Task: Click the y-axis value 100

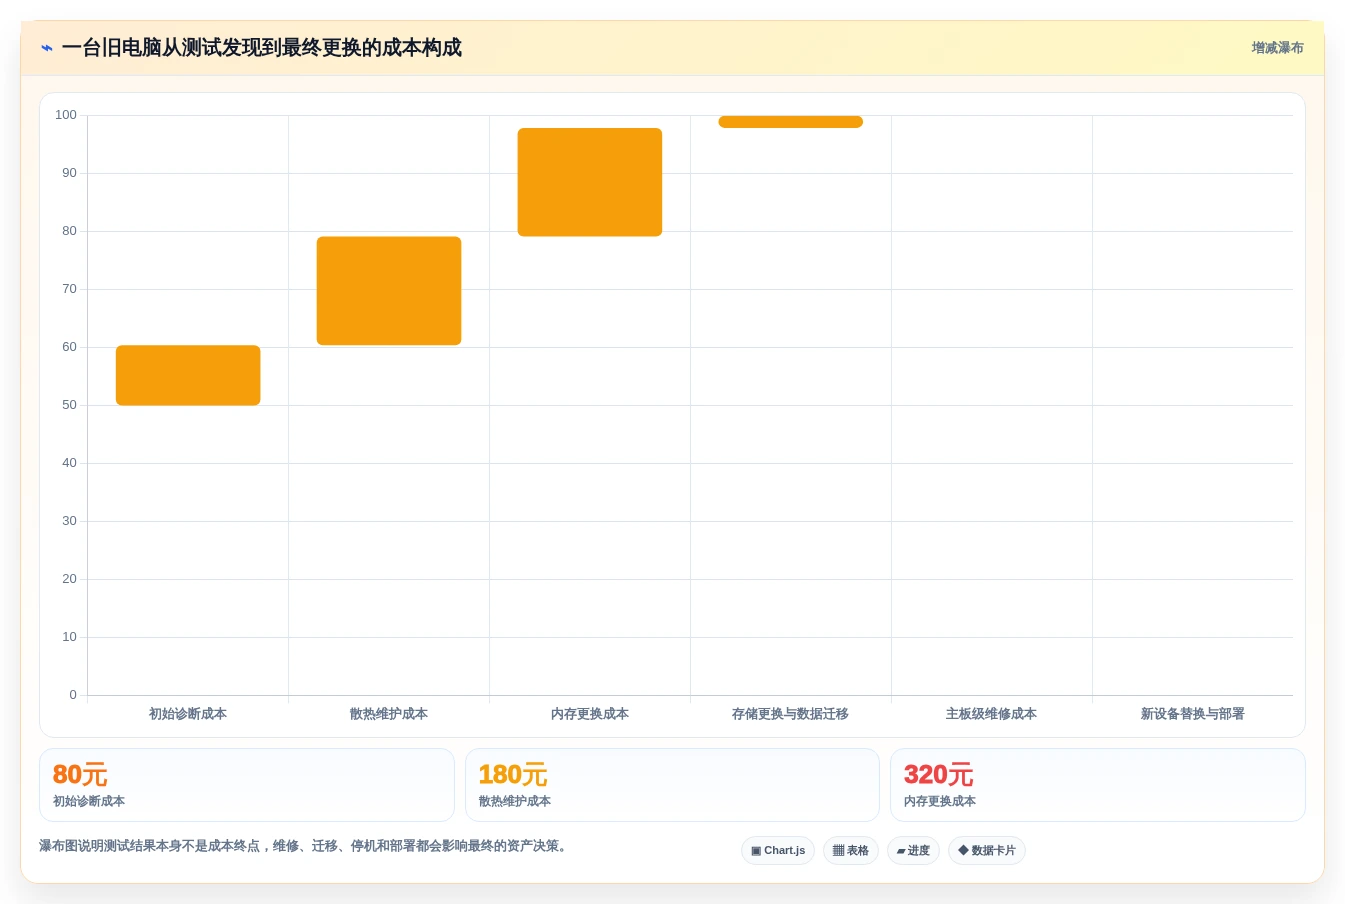Action: pyautogui.click(x=66, y=115)
